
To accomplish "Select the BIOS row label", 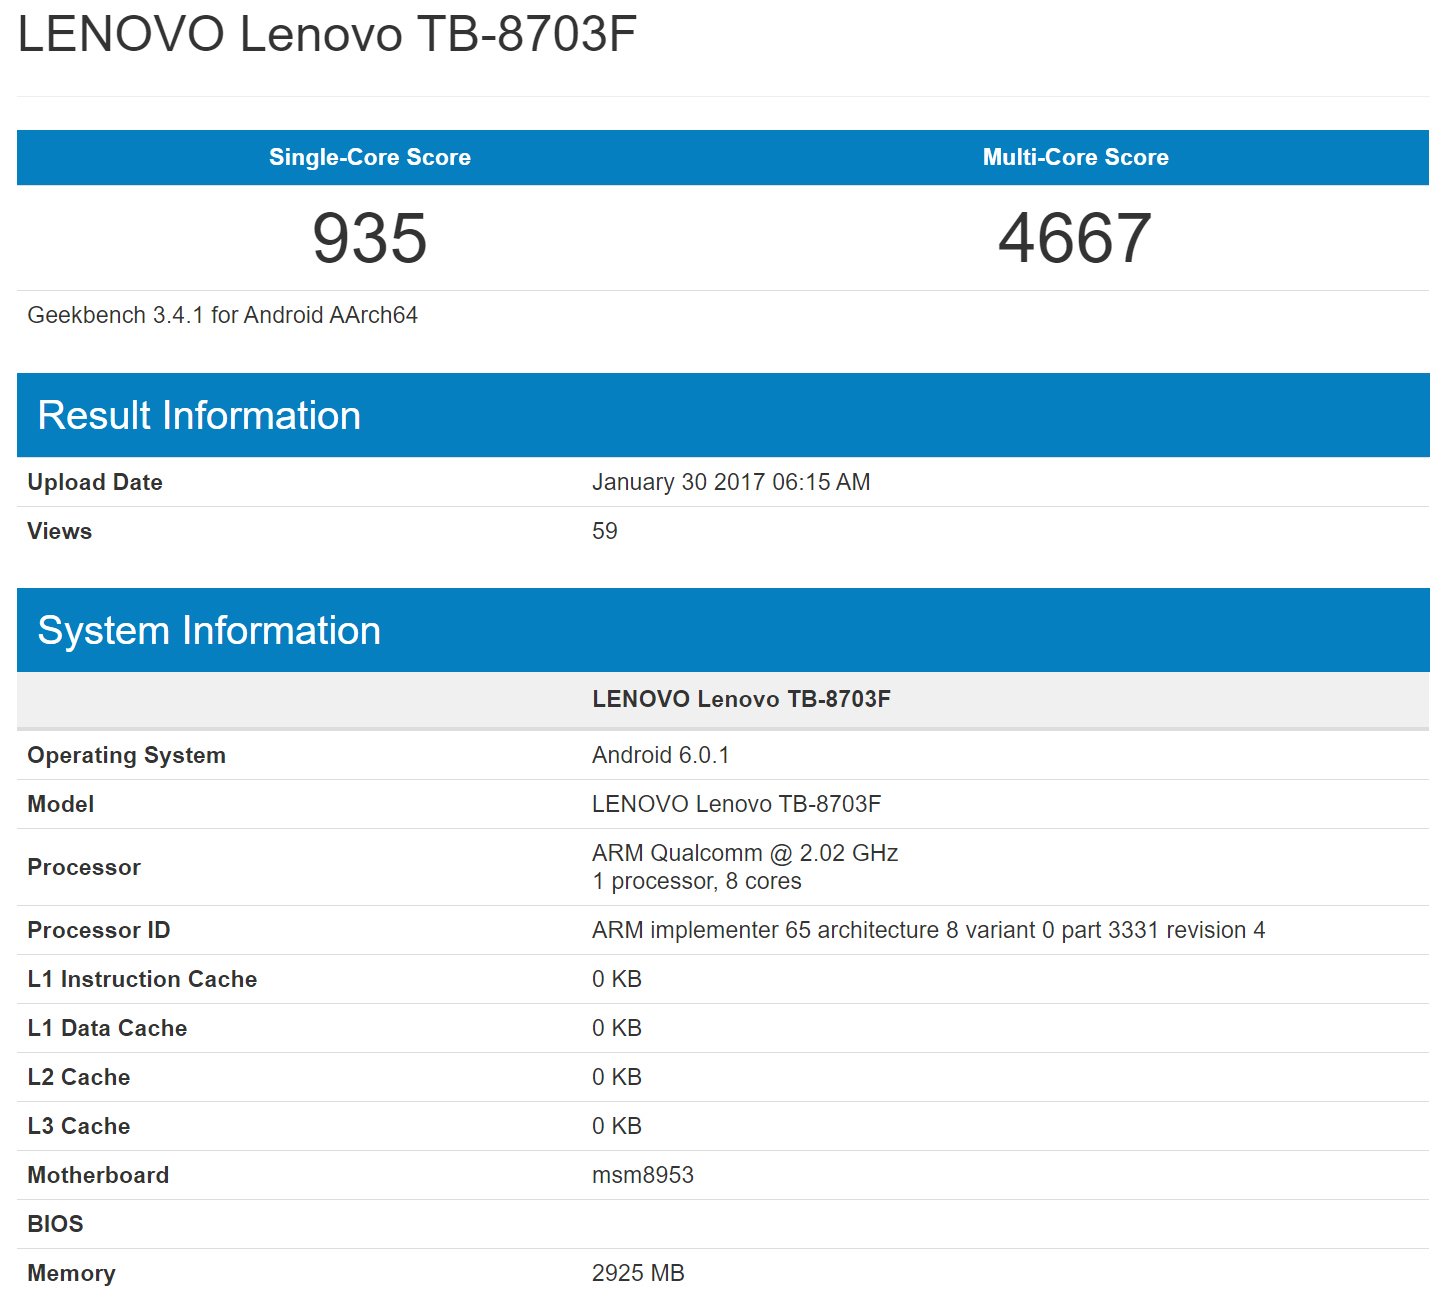I will [x=56, y=1224].
